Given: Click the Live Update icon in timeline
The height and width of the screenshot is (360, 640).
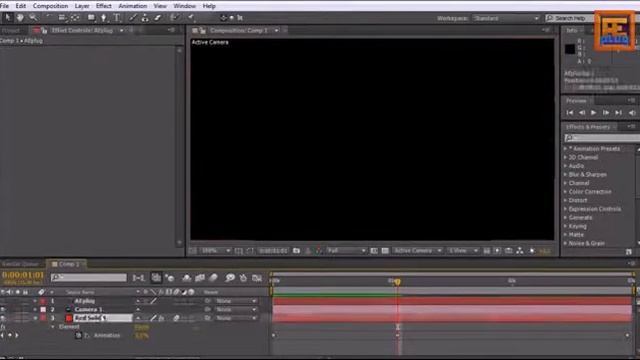Looking at the screenshot, I should pyautogui.click(x=156, y=278).
